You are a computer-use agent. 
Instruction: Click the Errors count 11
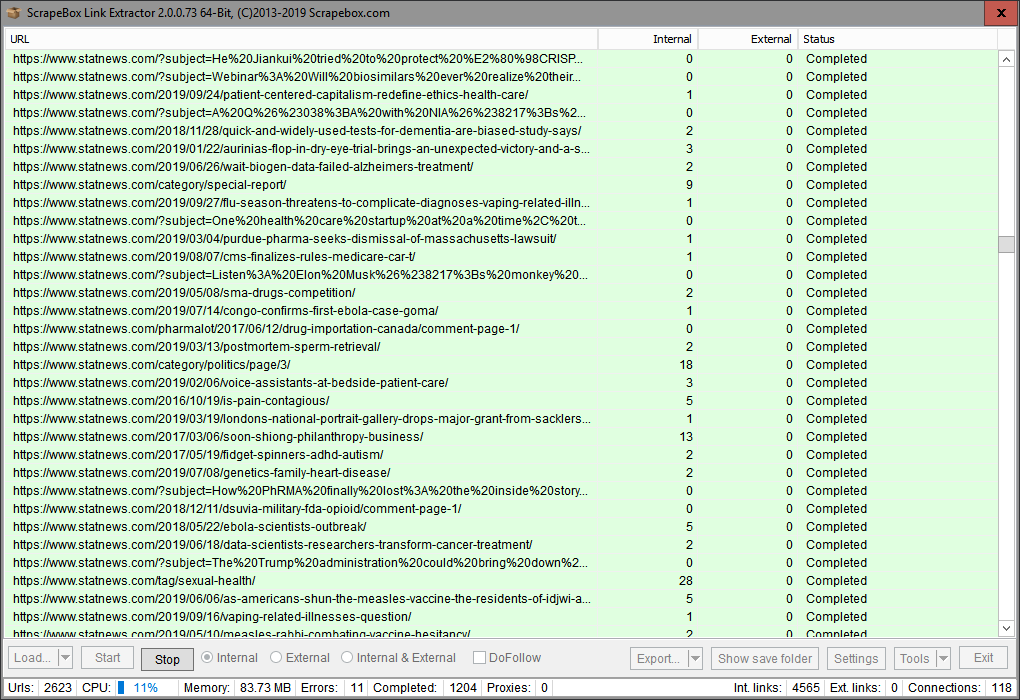click(357, 688)
